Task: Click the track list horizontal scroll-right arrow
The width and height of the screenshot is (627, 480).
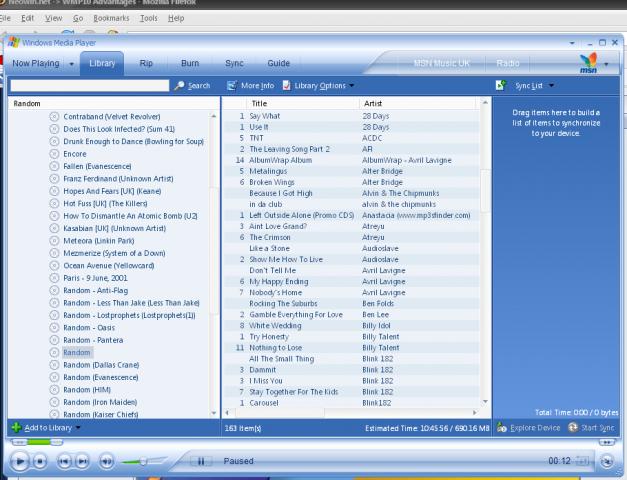Action: point(475,412)
